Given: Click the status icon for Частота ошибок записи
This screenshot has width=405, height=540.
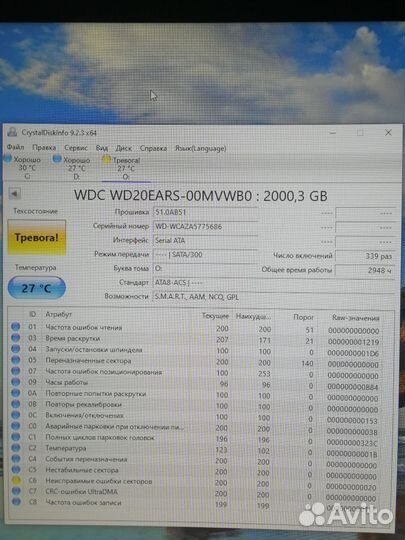Looking at the screenshot, I should [x=16, y=502].
